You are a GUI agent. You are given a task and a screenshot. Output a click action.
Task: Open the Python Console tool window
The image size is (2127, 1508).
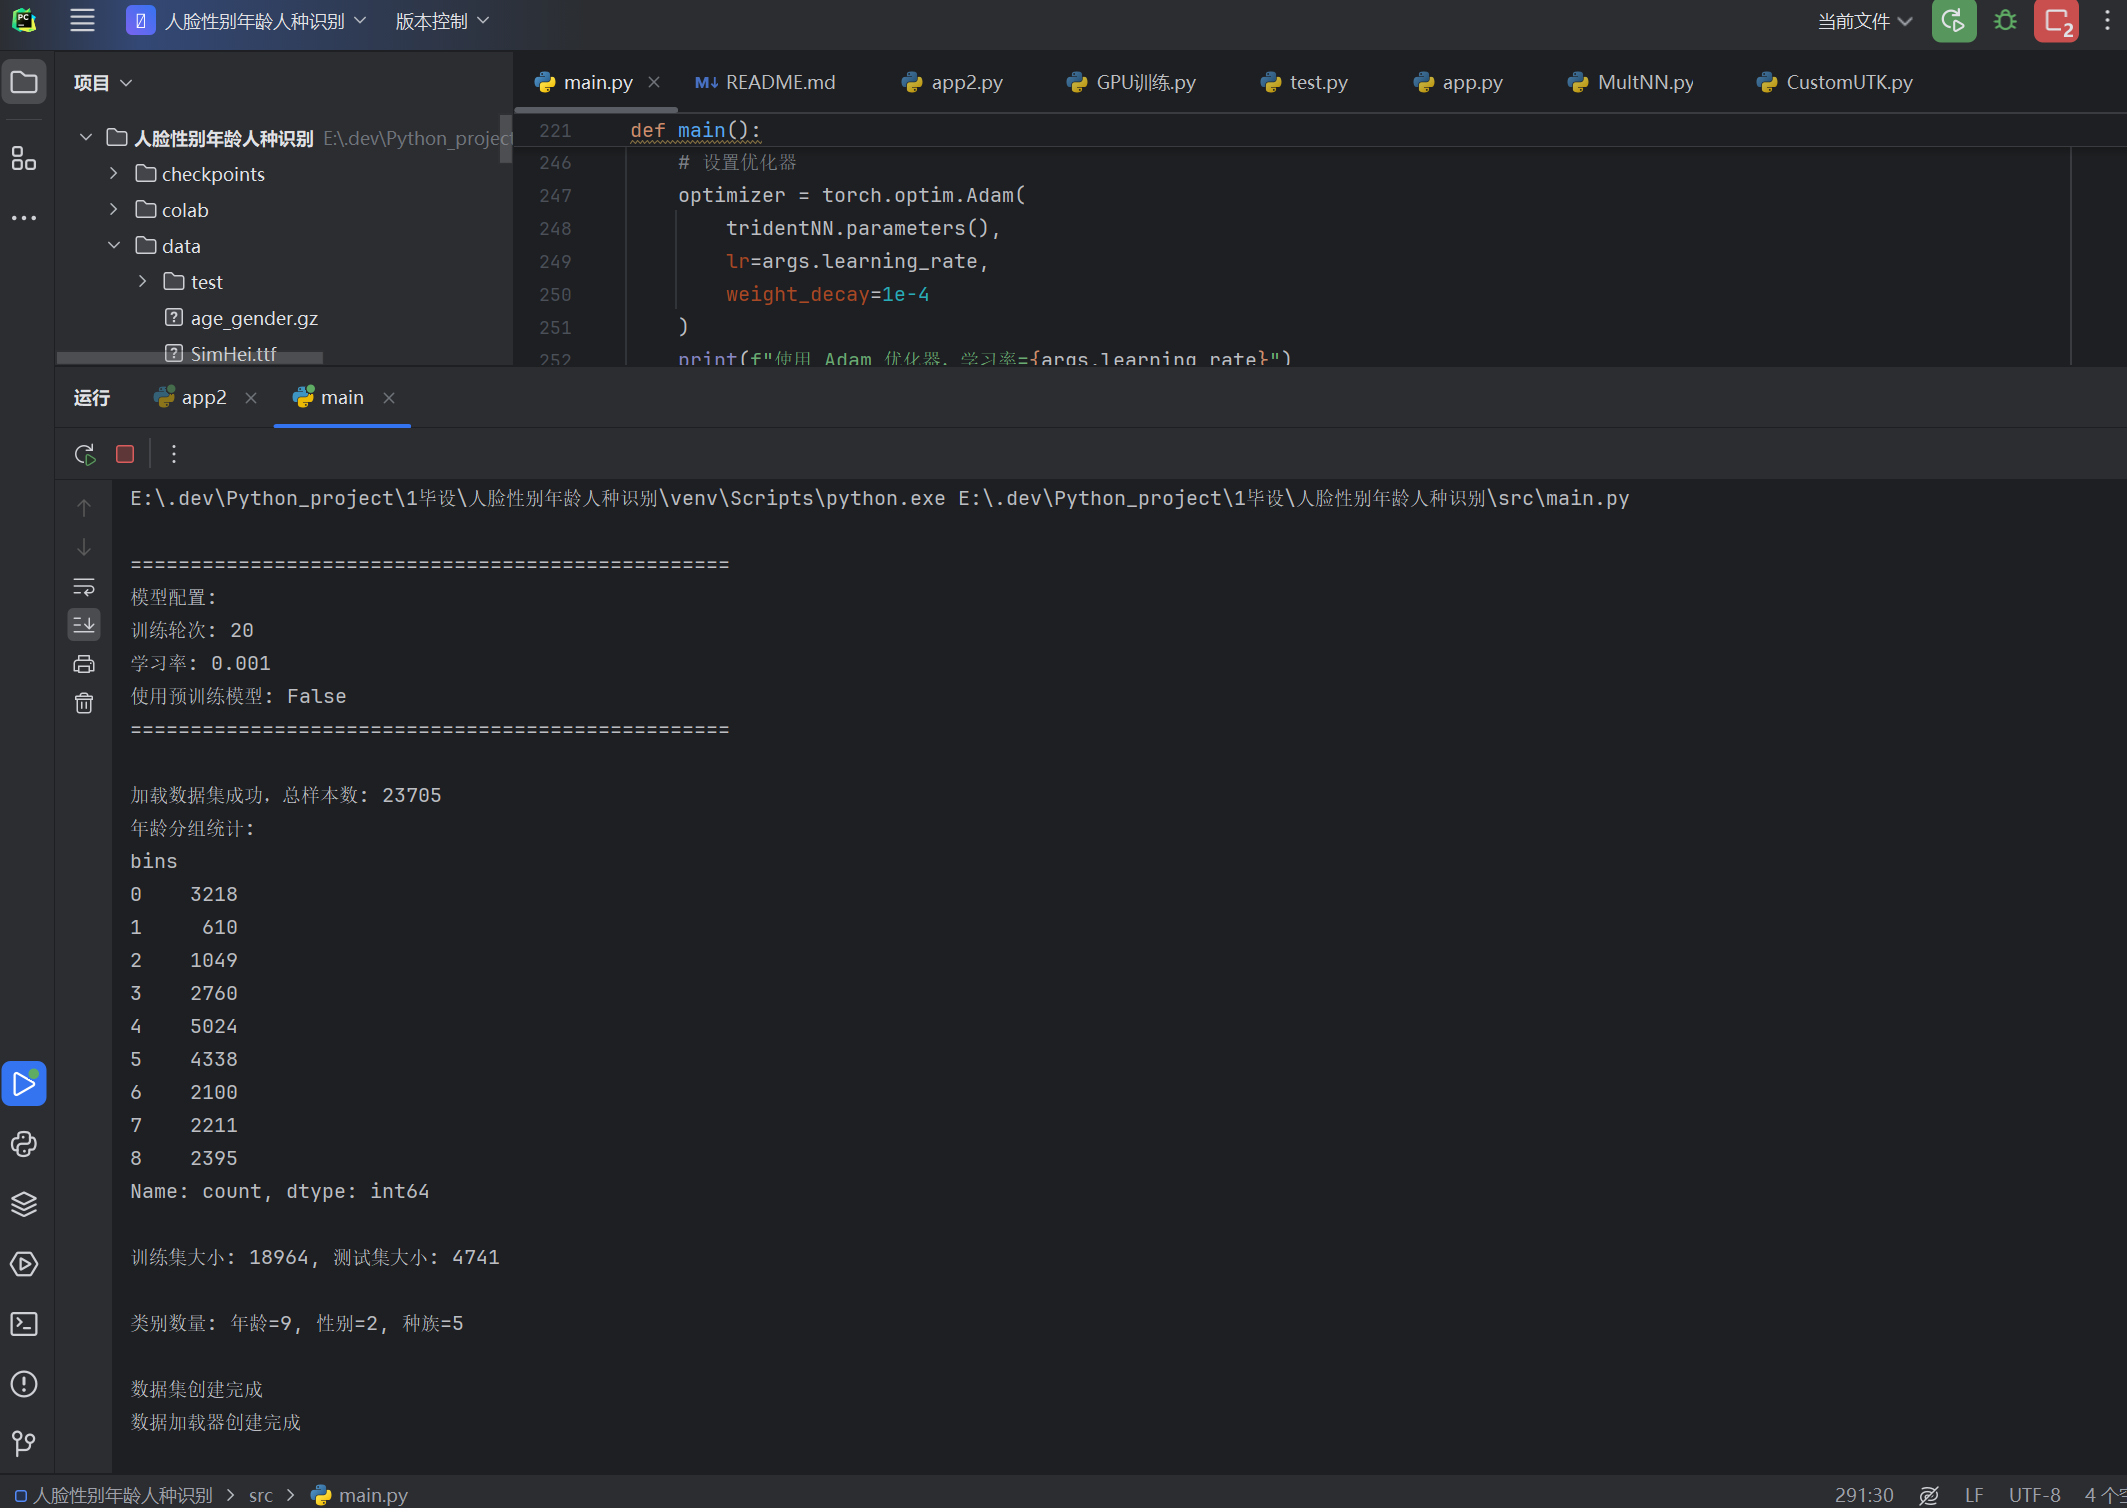click(x=24, y=1144)
